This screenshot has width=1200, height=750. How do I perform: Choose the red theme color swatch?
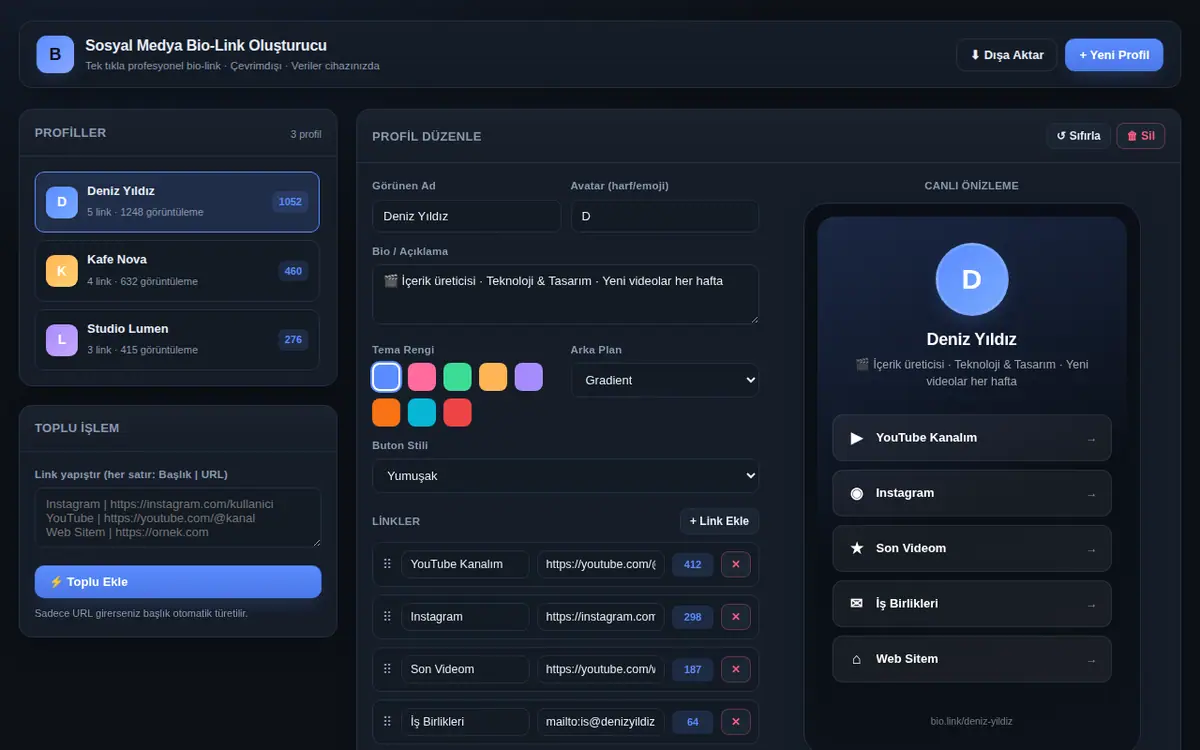click(x=457, y=412)
